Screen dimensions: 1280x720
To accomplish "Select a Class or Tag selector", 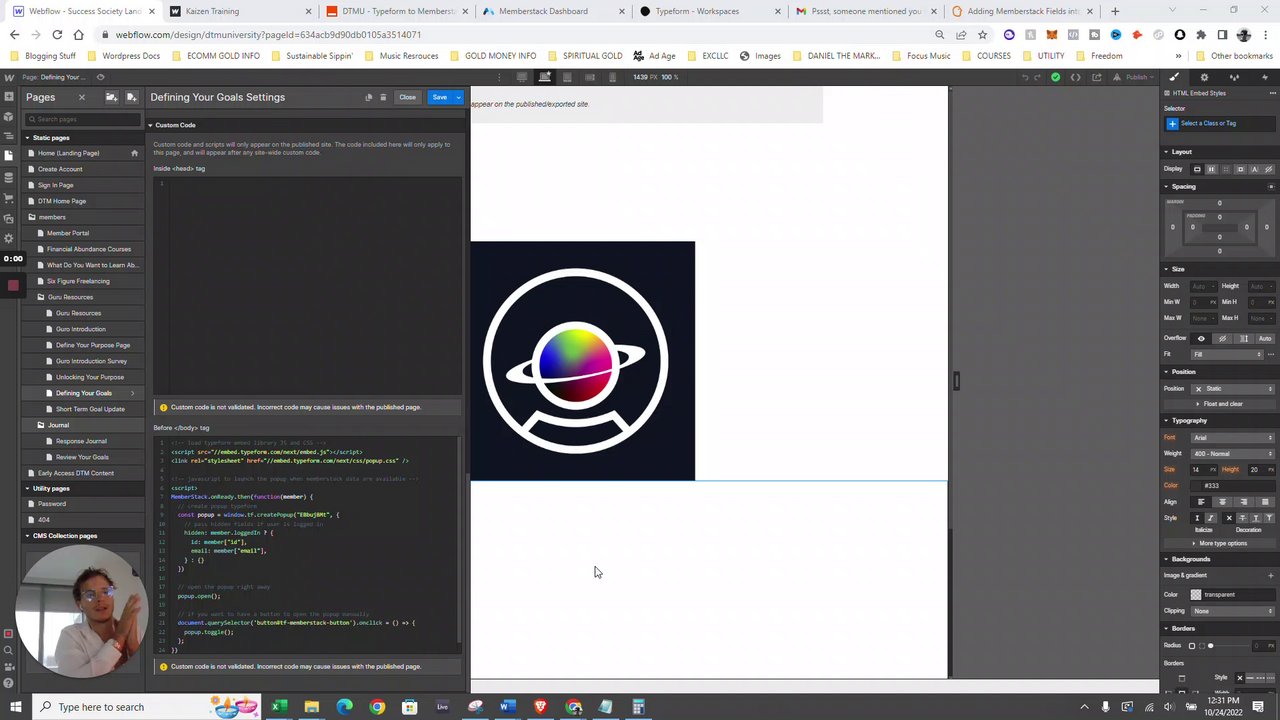I will (1219, 123).
